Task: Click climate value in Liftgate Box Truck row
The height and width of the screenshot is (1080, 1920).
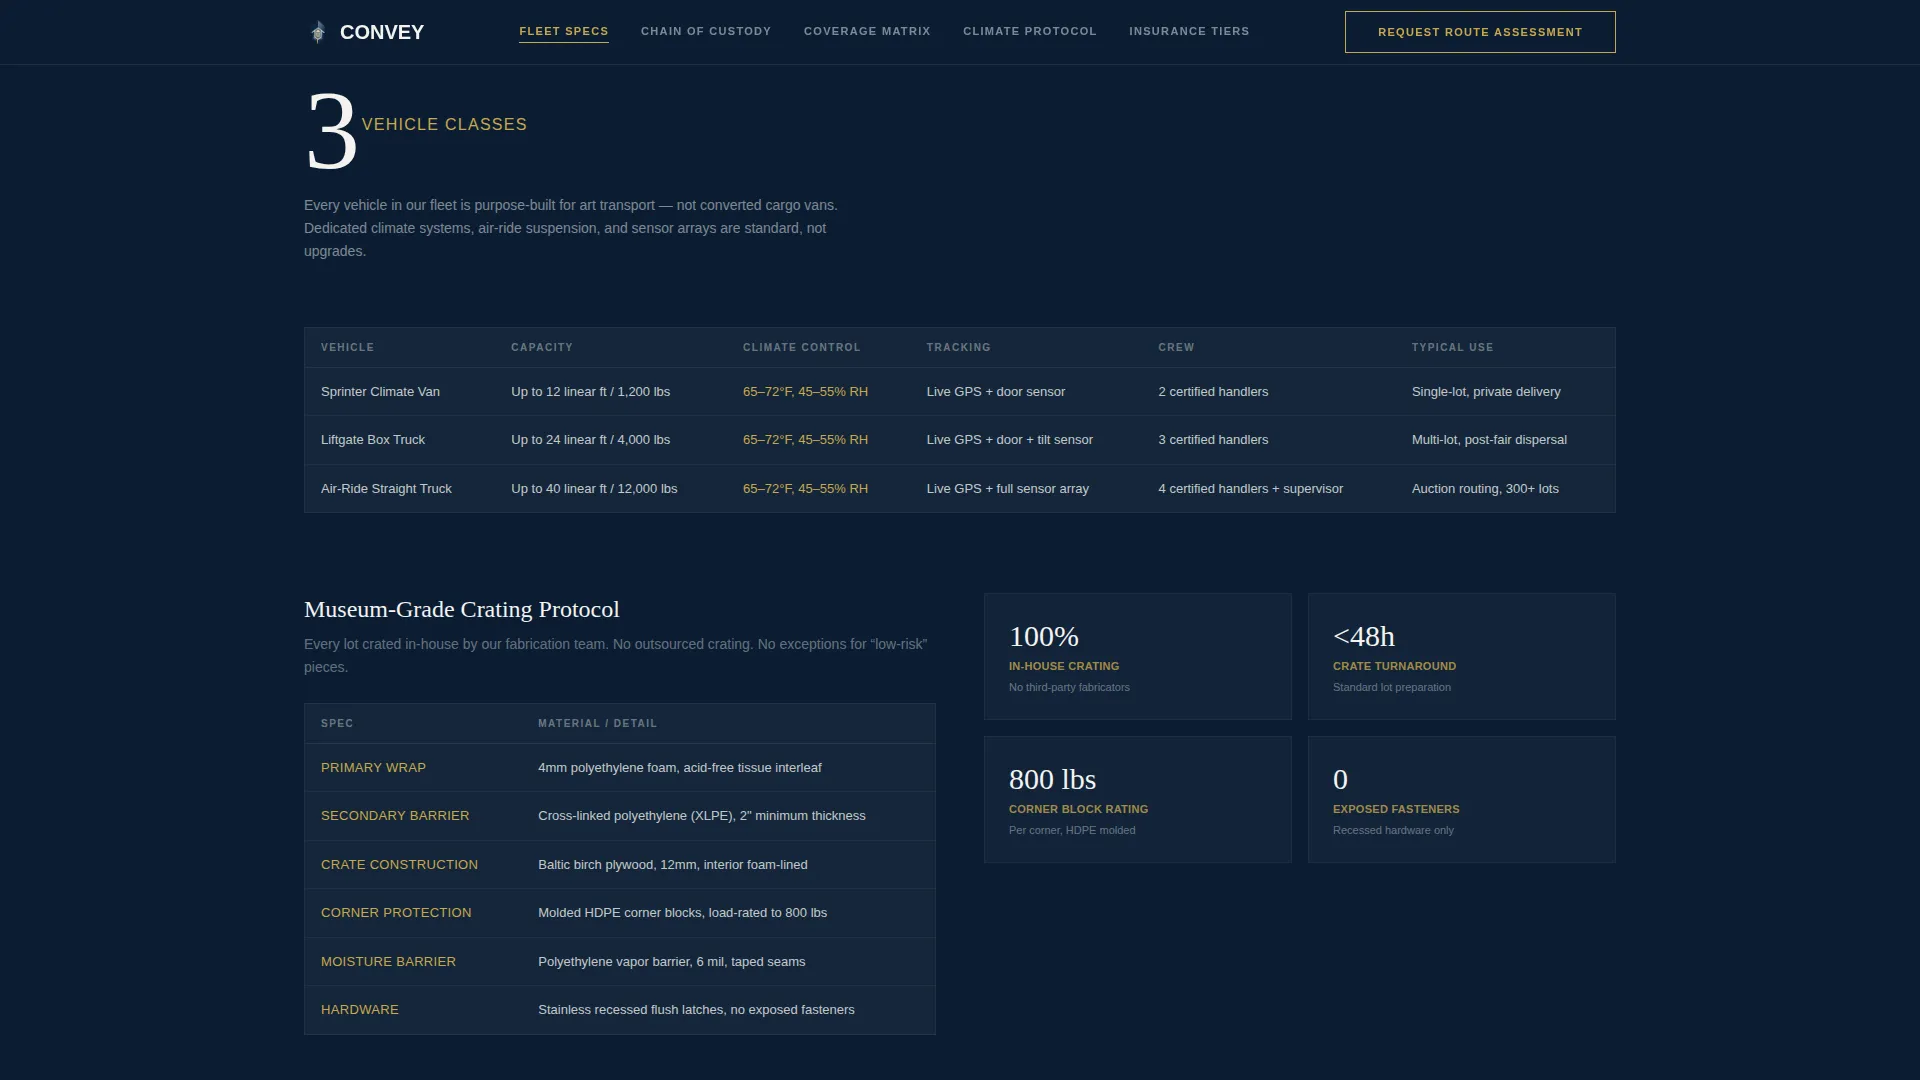Action: (805, 440)
